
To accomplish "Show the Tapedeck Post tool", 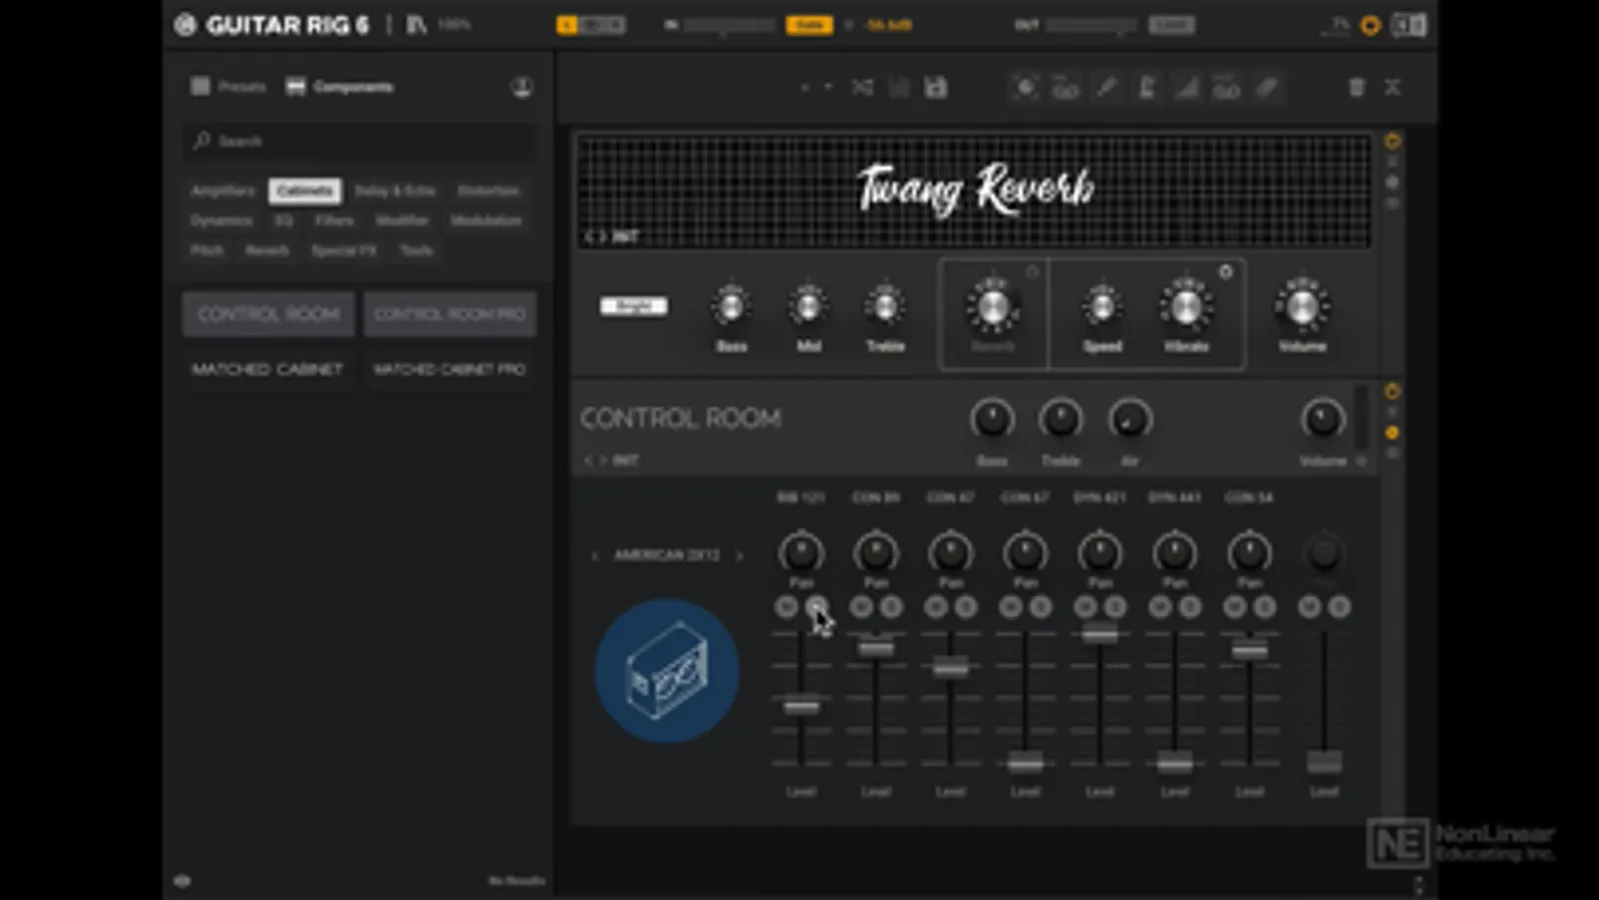I will coord(1226,88).
